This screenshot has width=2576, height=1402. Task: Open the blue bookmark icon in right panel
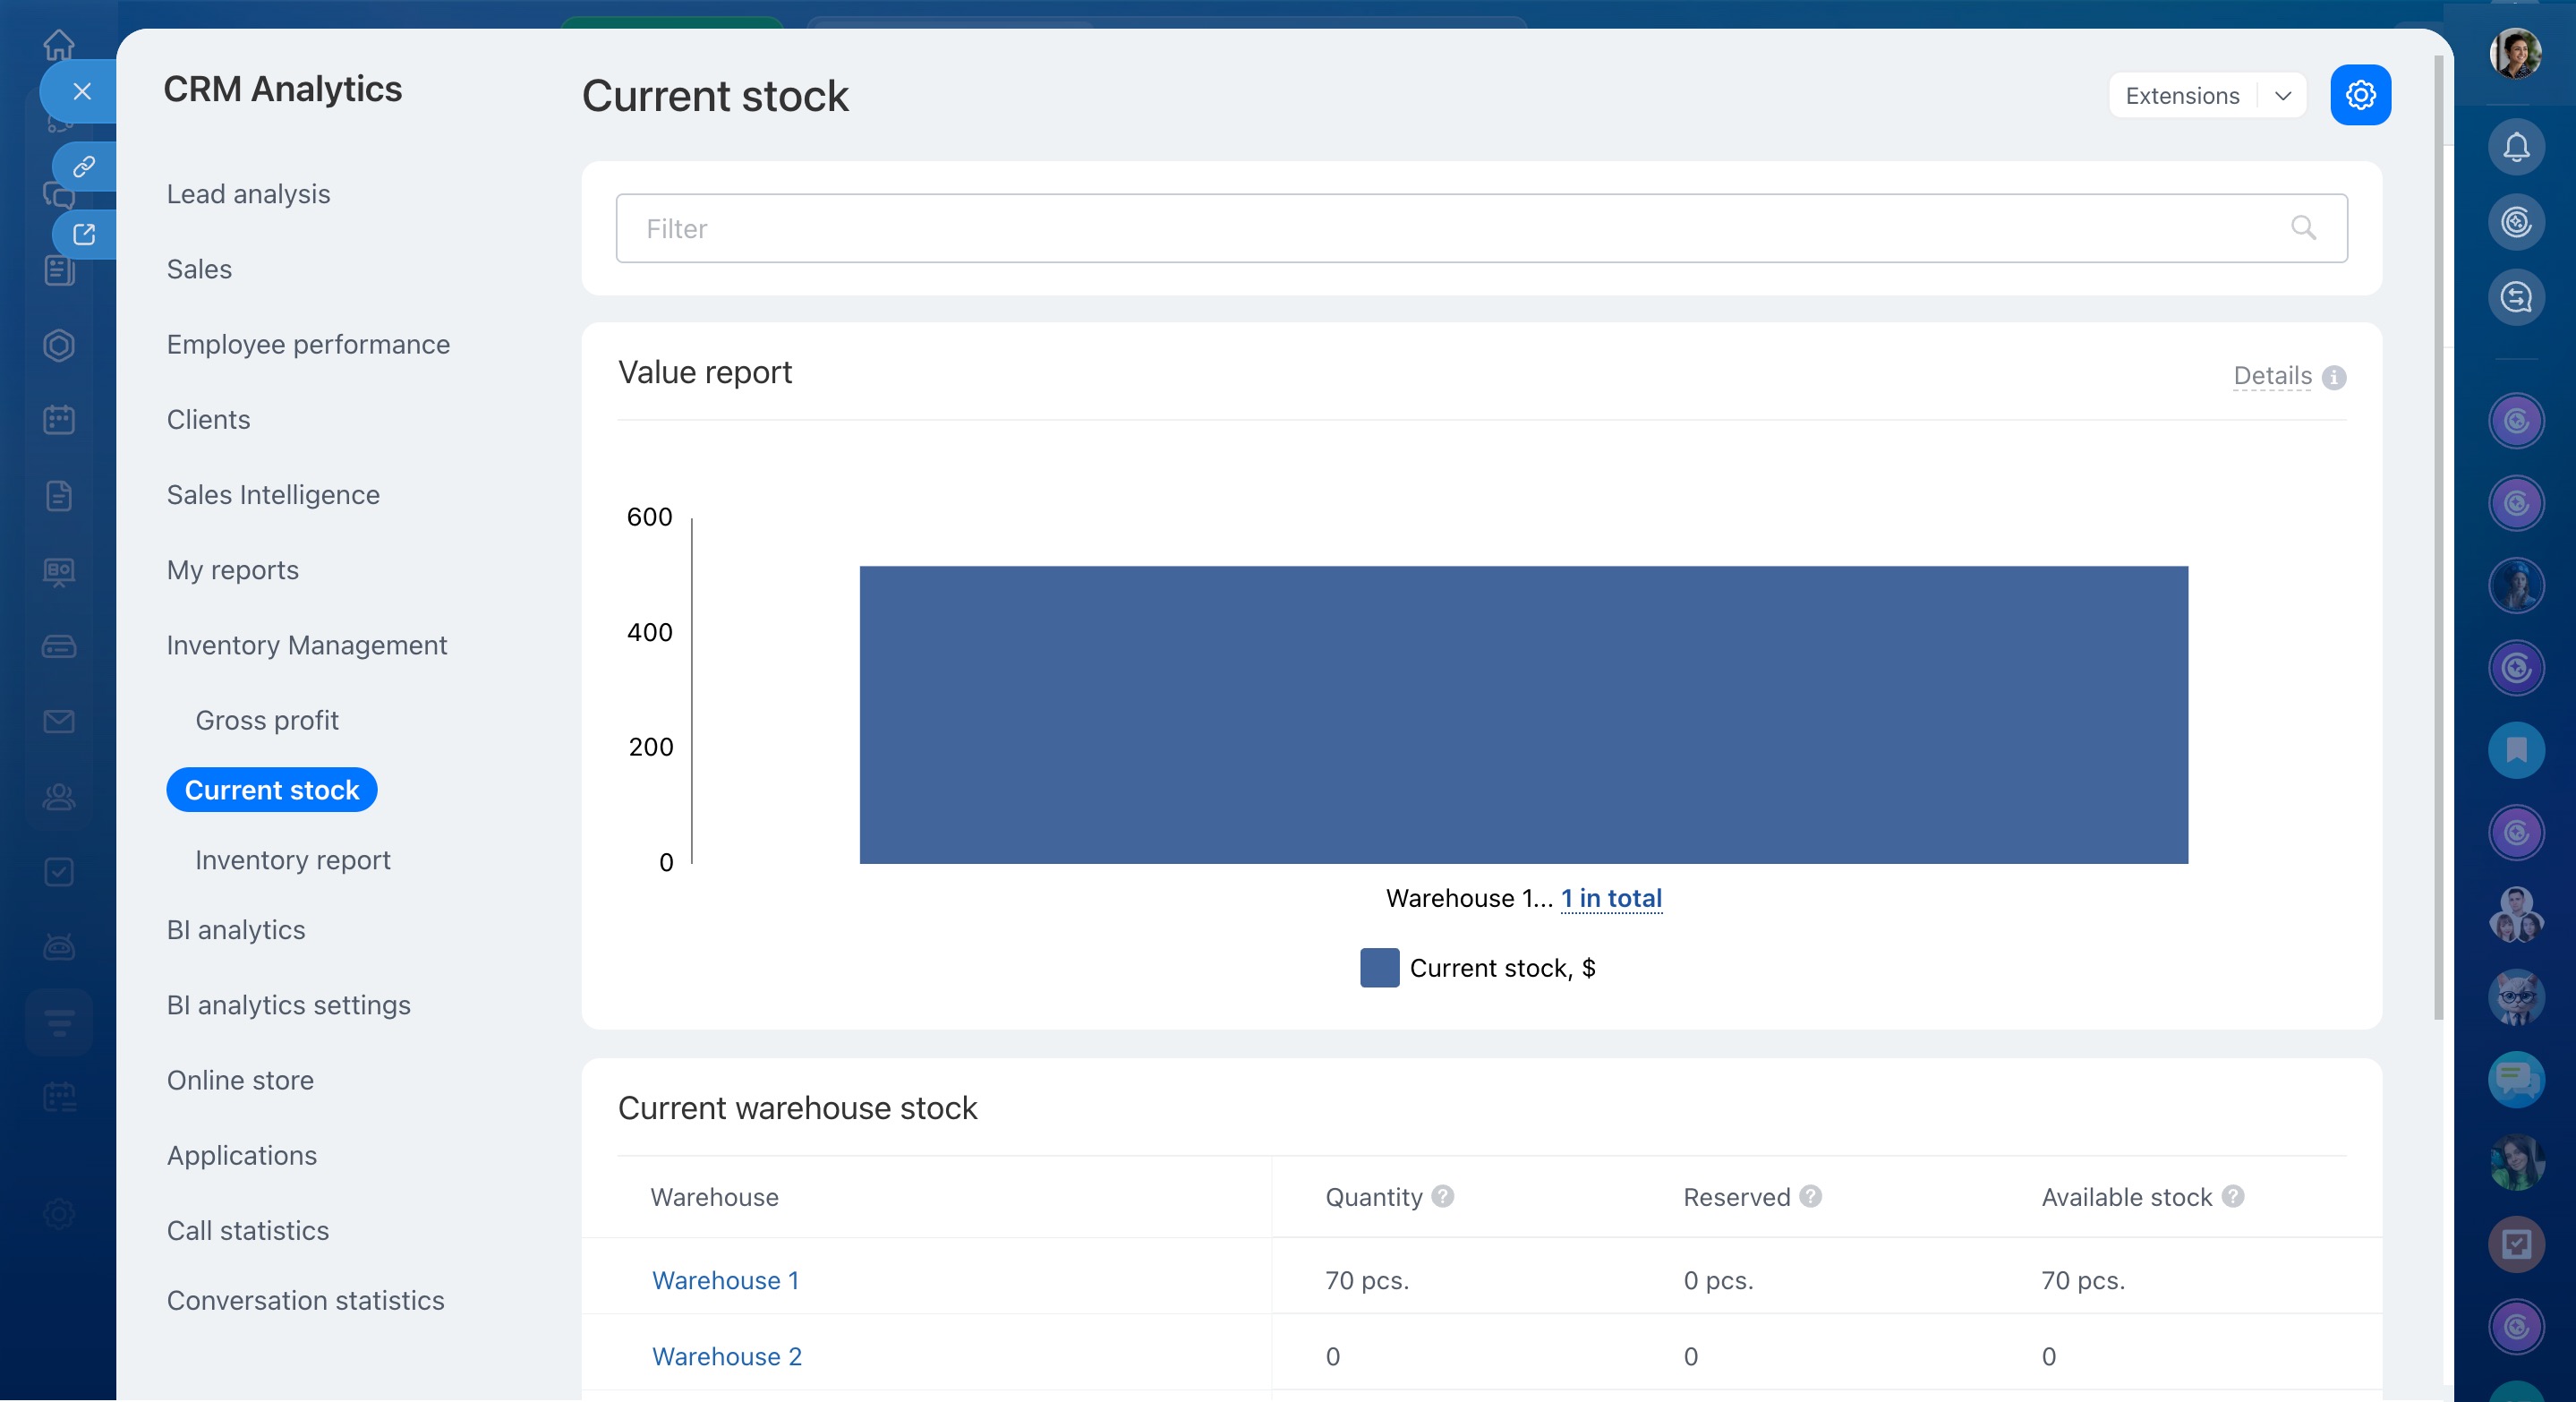coord(2516,750)
